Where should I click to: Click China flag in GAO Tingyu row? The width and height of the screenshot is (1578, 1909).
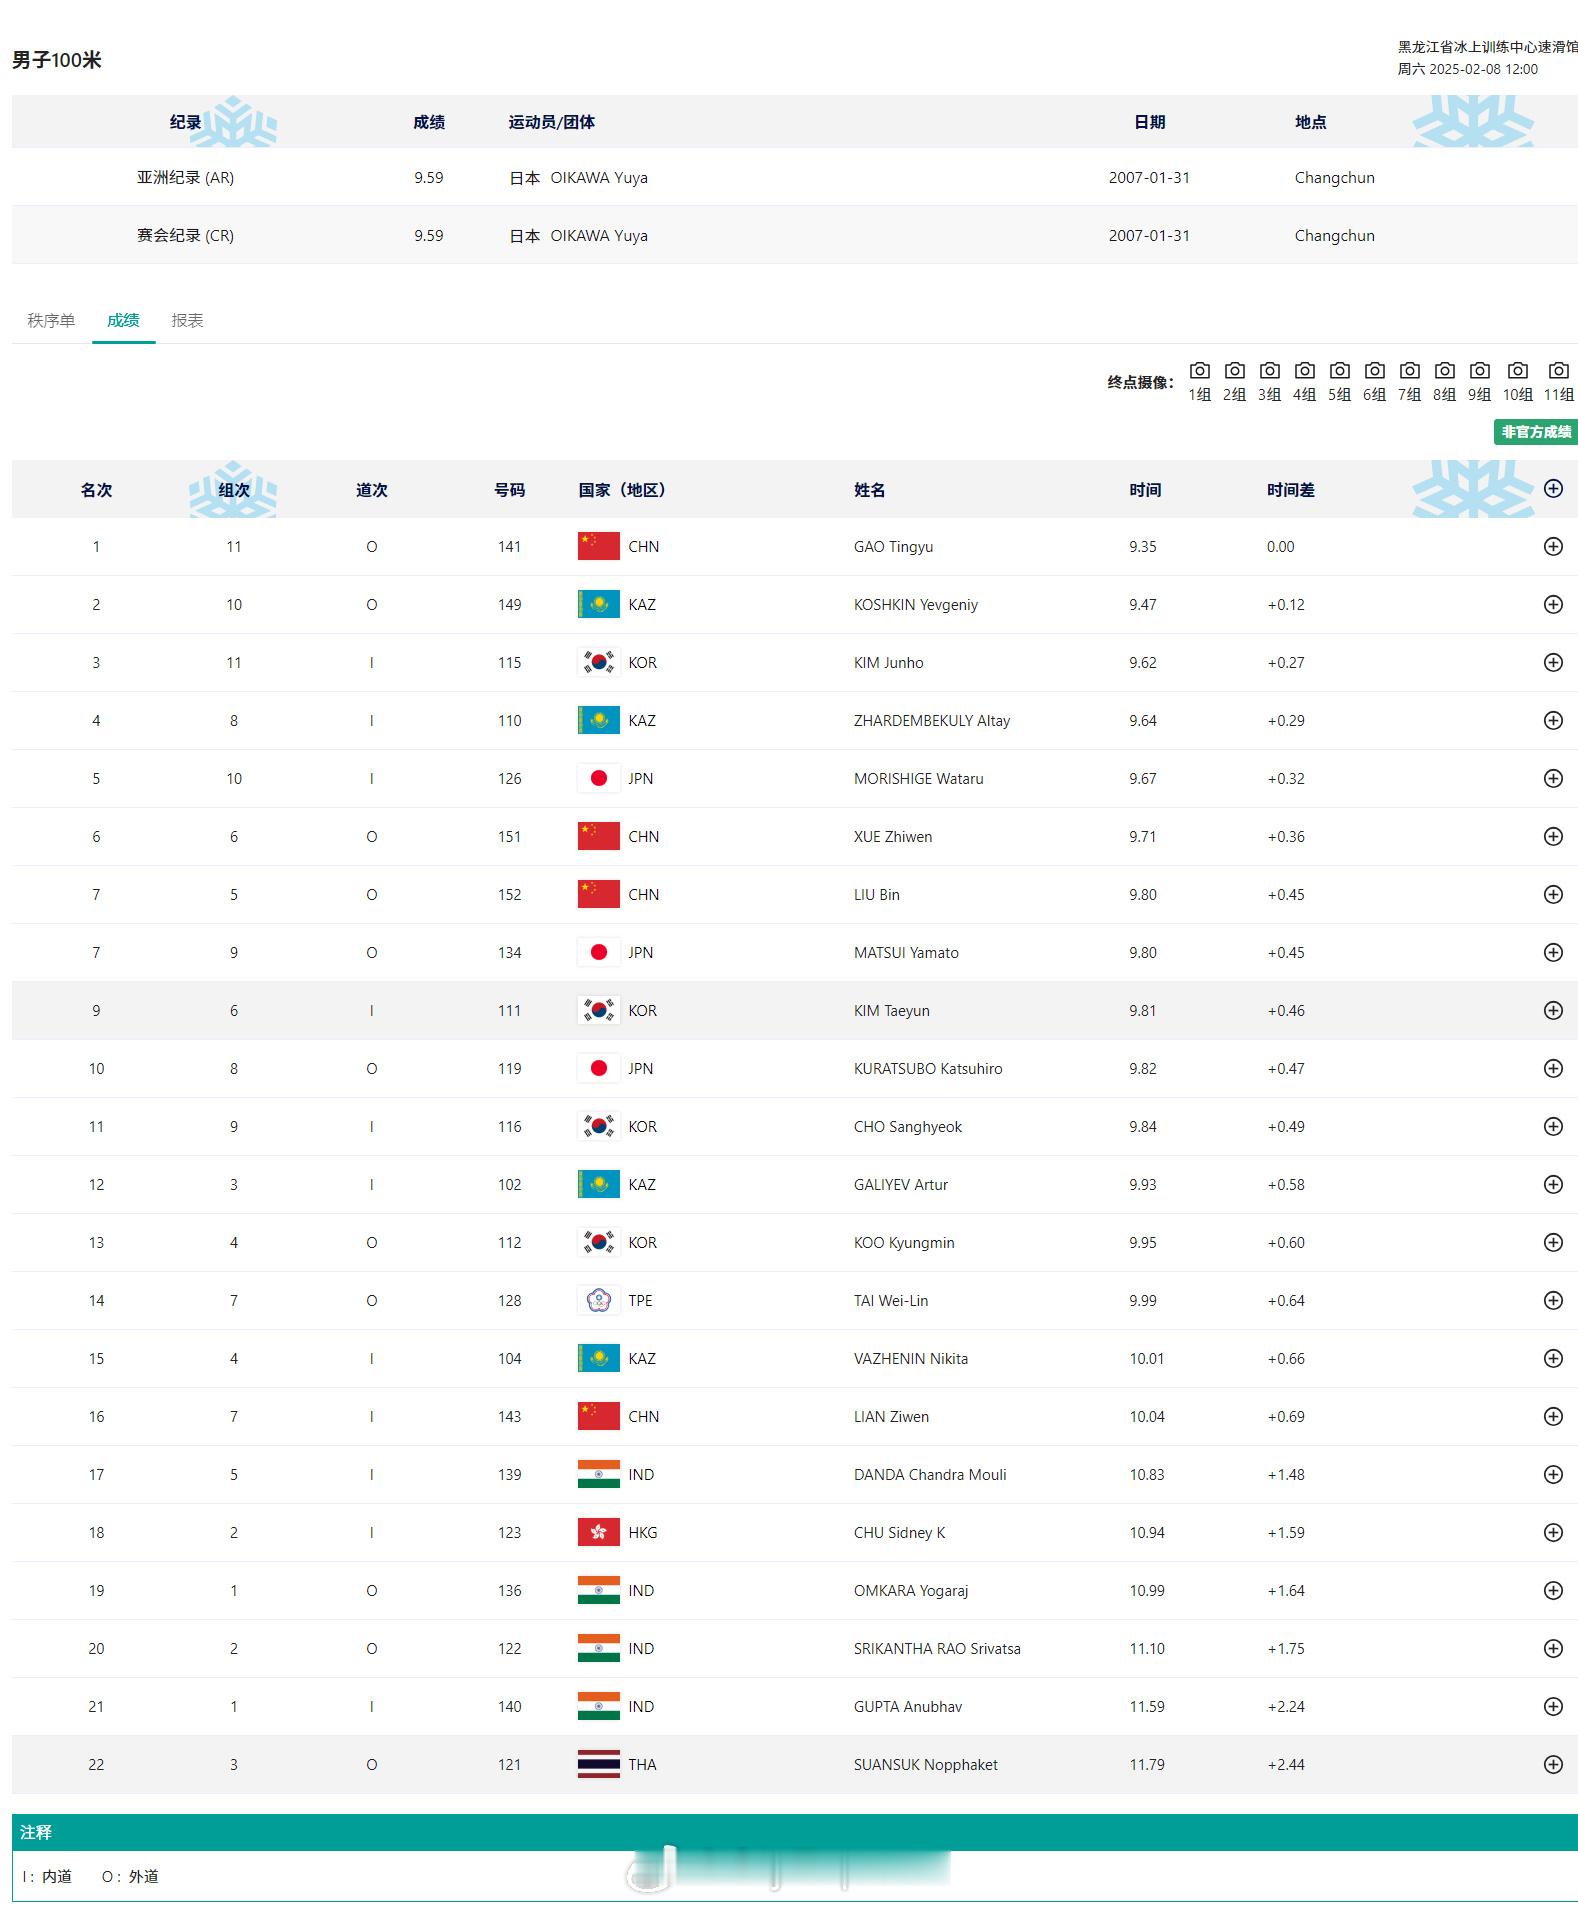[598, 546]
